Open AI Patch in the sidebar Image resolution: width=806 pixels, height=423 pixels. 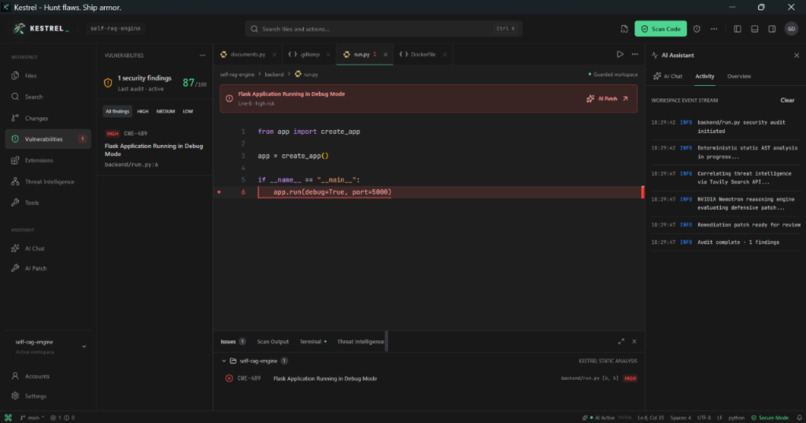tap(48, 268)
